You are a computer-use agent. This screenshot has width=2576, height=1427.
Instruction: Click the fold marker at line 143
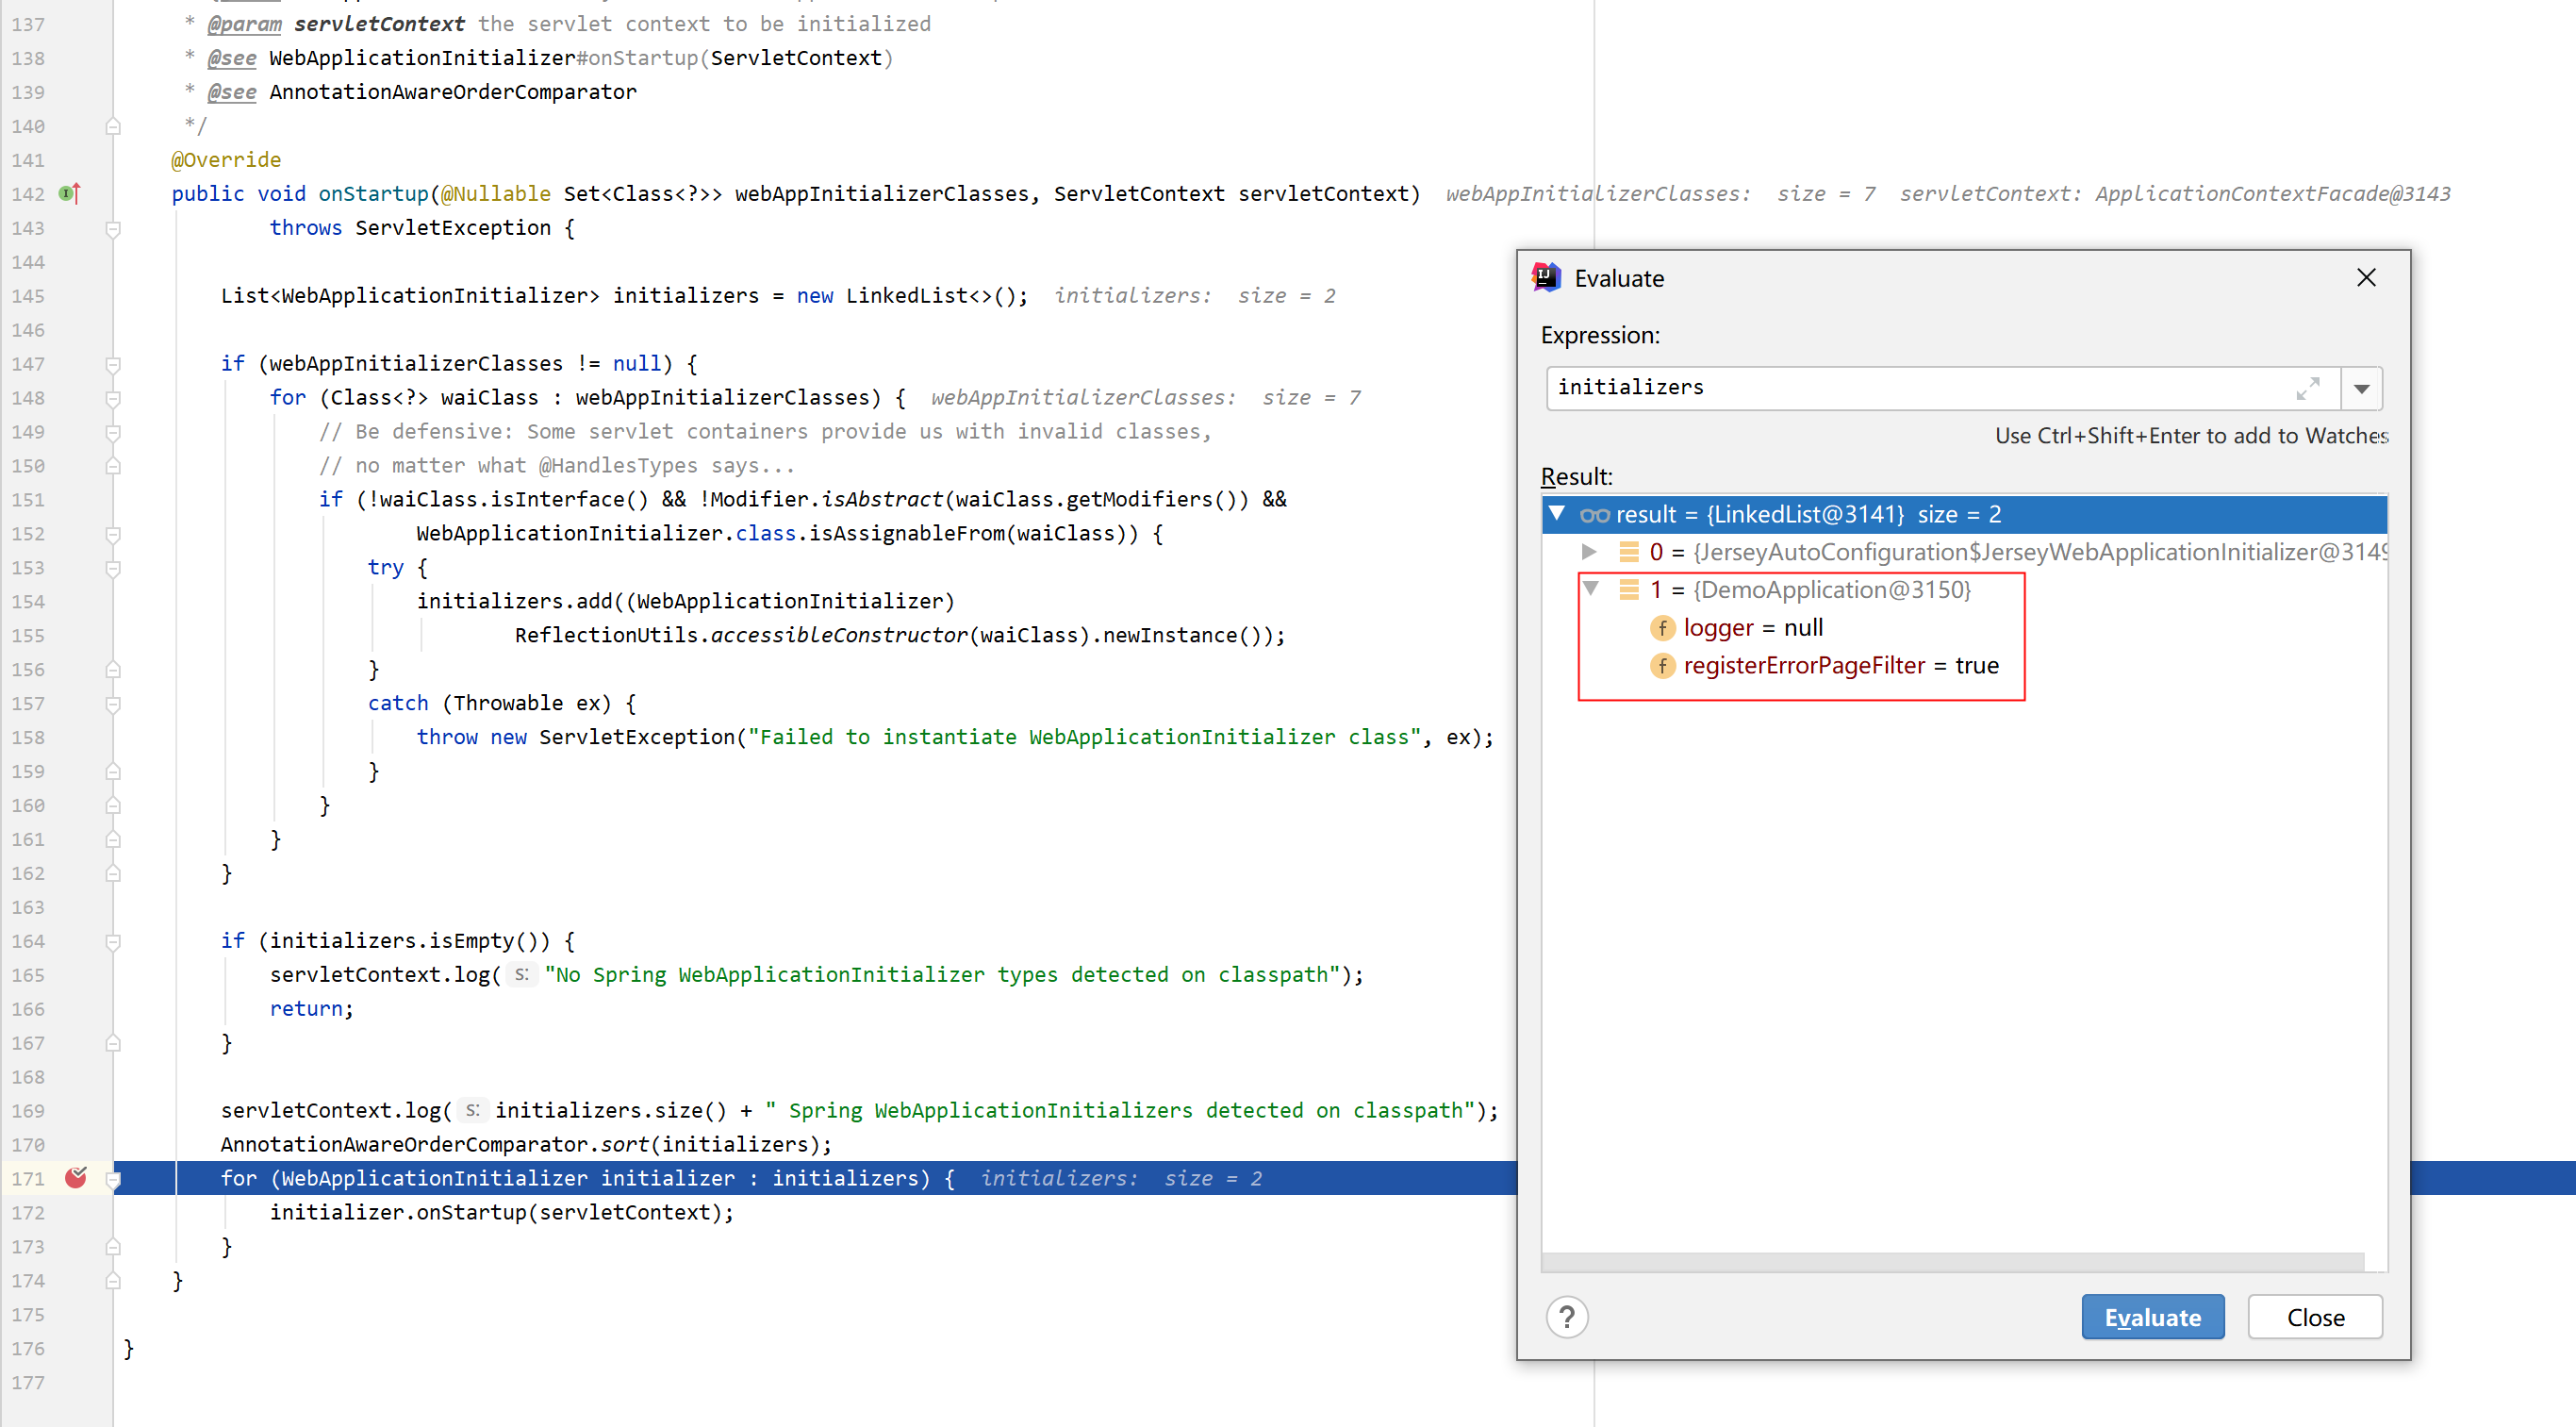coord(113,229)
